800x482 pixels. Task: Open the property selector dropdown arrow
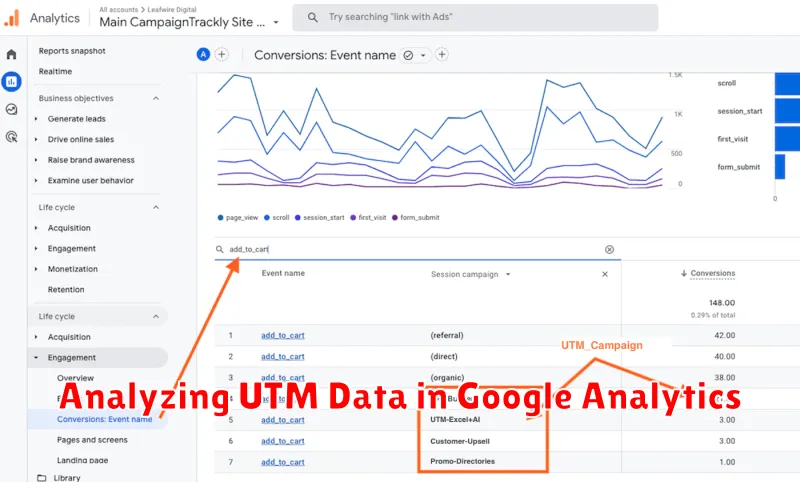[276, 22]
